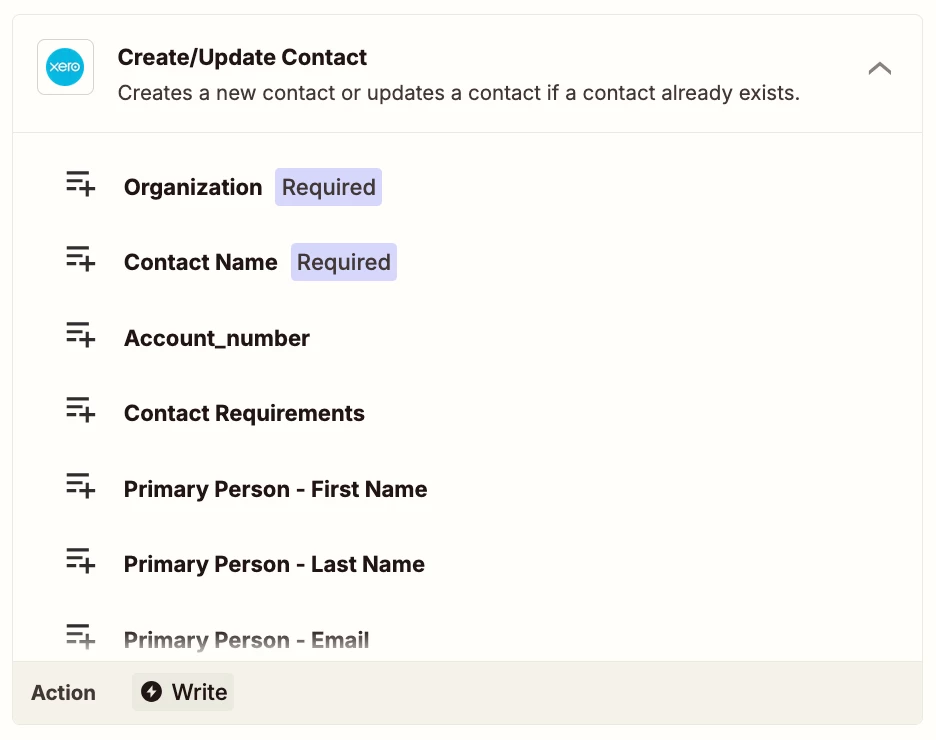
Task: Click the add-field icon beside Contact Requirements
Action: (x=81, y=409)
